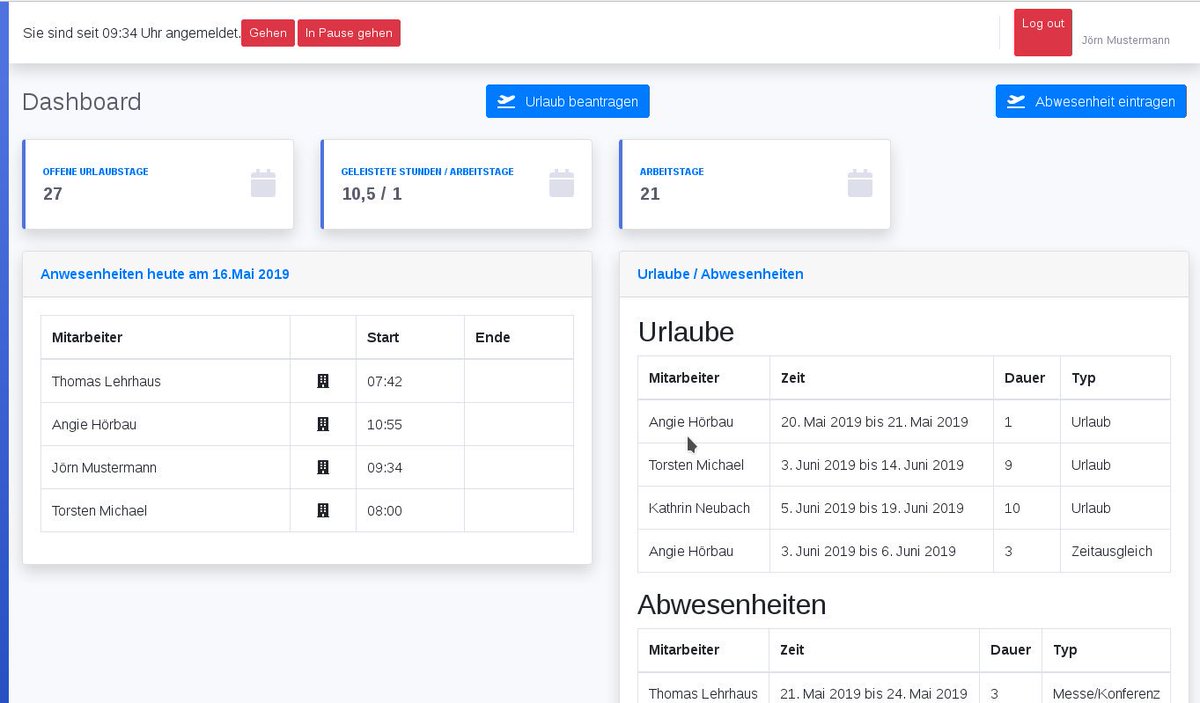The height and width of the screenshot is (703, 1200).
Task: Click the Messe/Konferenz type cell
Action: [1106, 693]
